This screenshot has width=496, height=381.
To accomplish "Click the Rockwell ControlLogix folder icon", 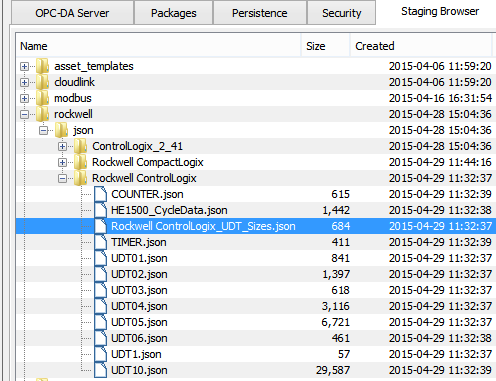I will coord(81,178).
